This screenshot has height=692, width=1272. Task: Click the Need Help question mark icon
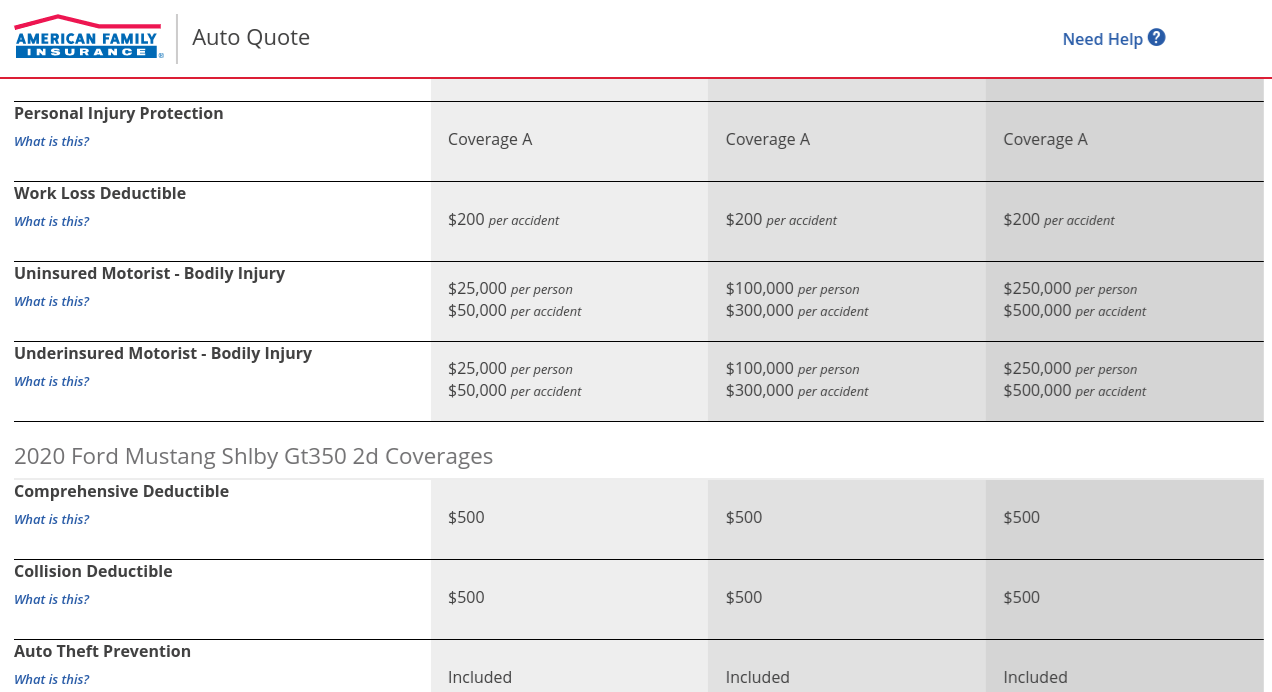point(1156,36)
